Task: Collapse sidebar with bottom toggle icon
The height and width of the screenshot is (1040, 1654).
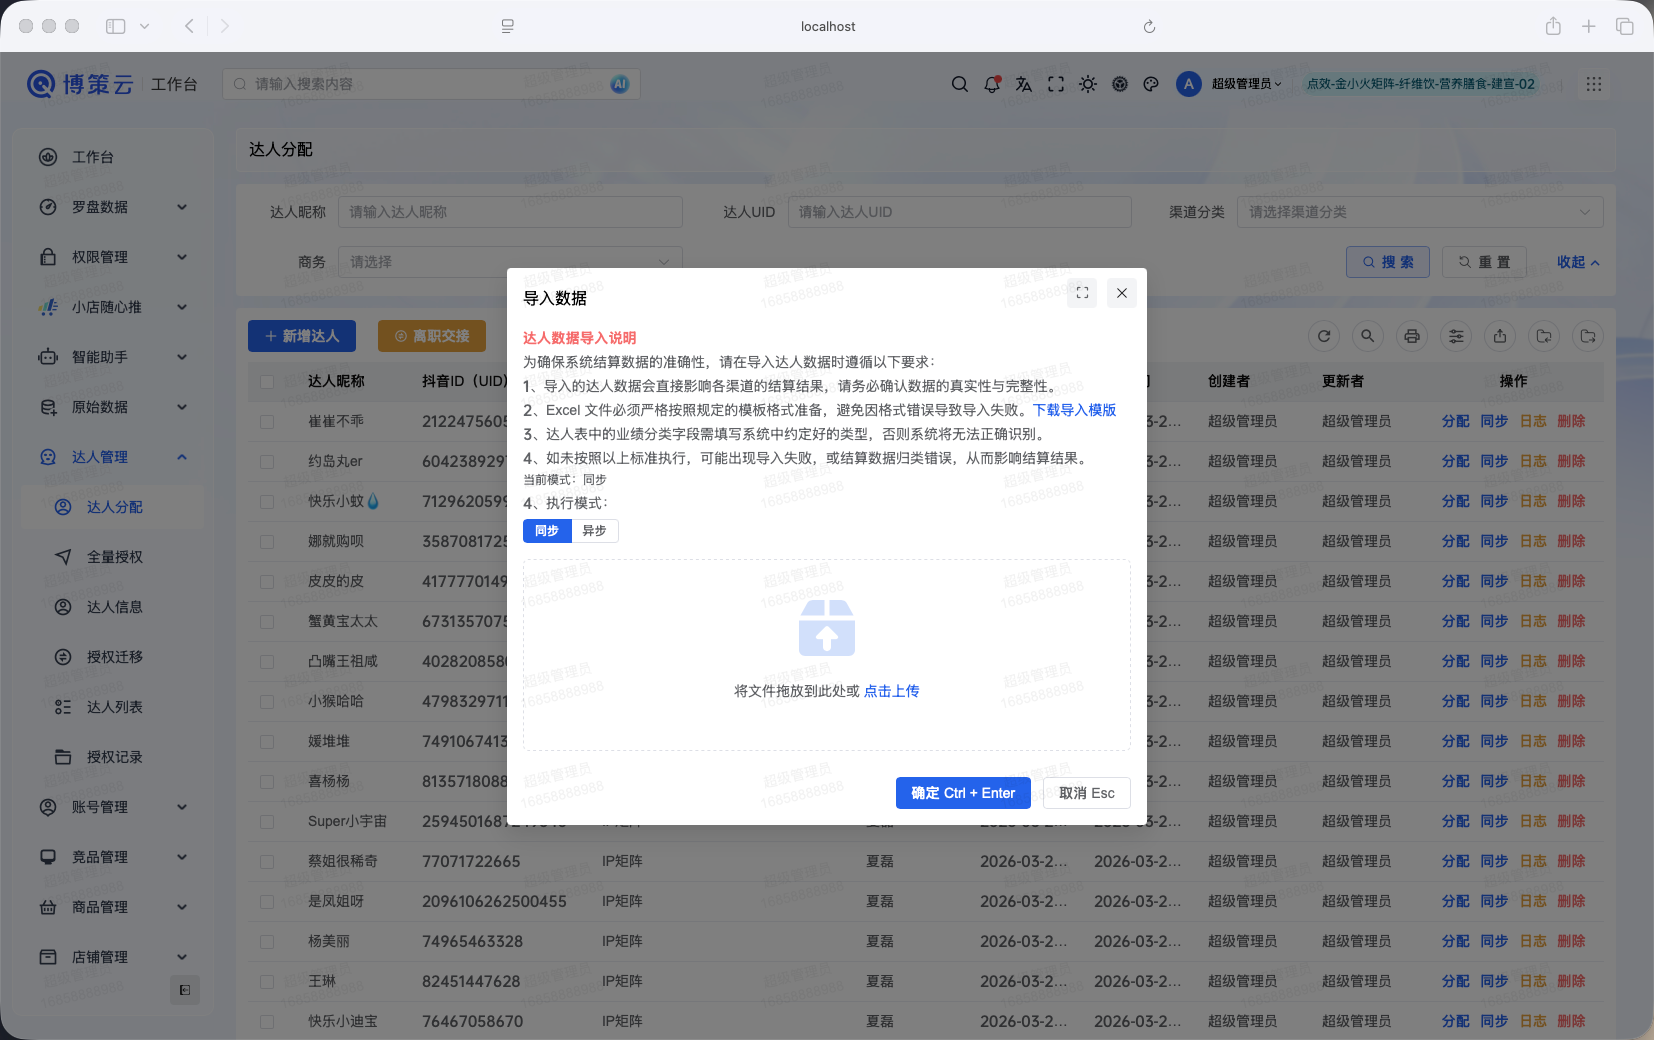Action: tap(185, 990)
